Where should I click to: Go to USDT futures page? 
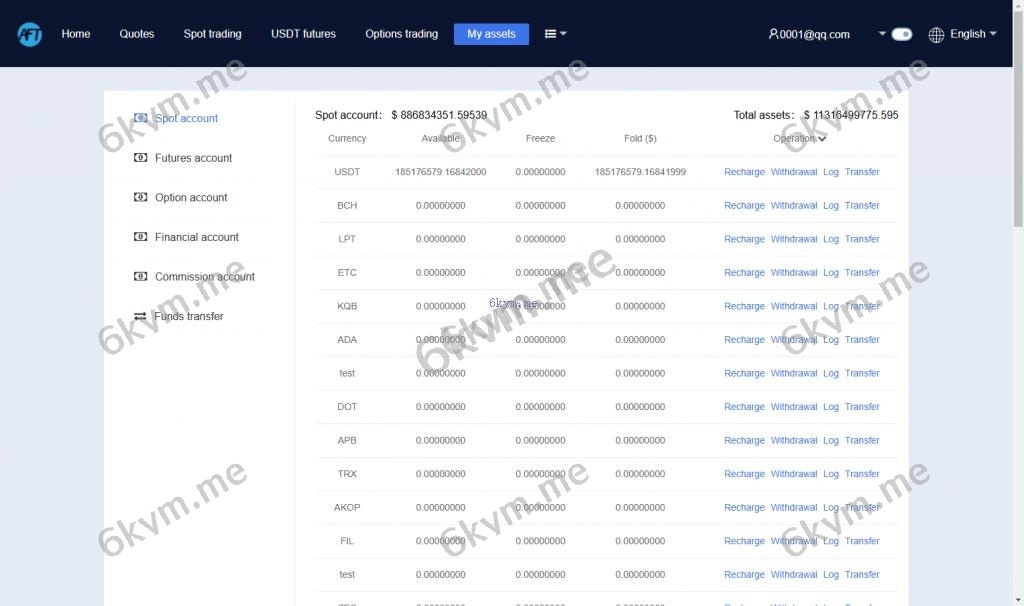pos(303,34)
